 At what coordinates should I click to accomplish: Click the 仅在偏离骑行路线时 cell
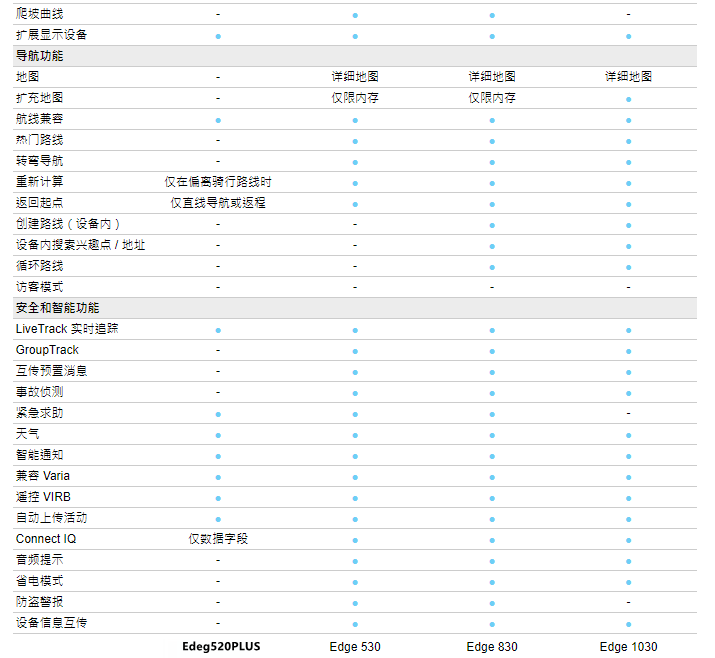(218, 182)
